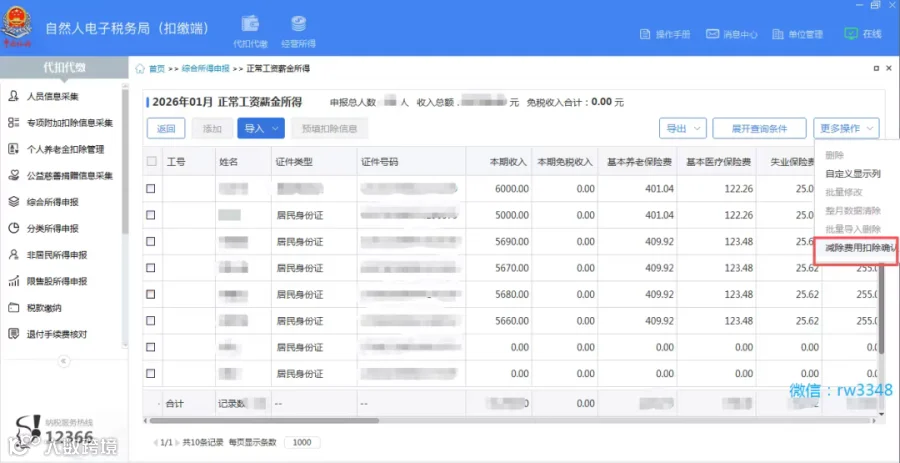
Task: Click the 在线 status icon
Action: point(851,34)
